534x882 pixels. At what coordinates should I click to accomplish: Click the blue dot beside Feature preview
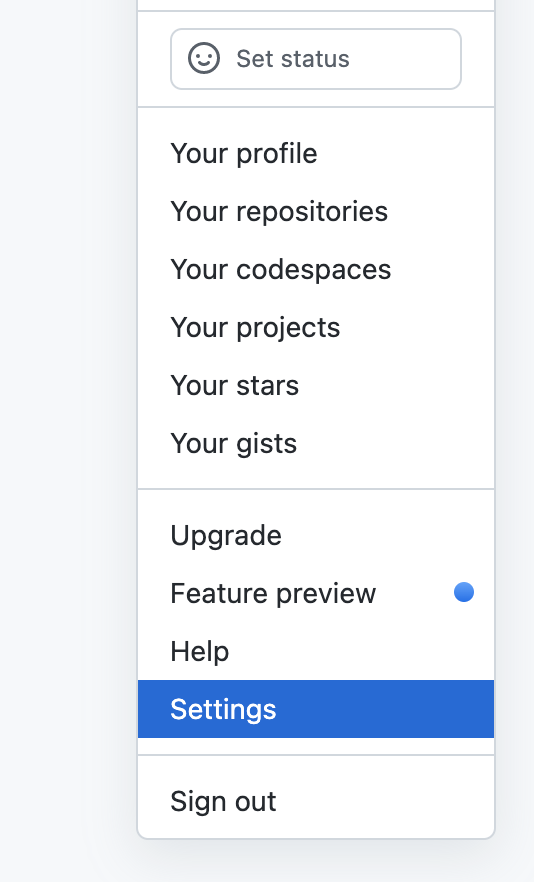click(464, 592)
